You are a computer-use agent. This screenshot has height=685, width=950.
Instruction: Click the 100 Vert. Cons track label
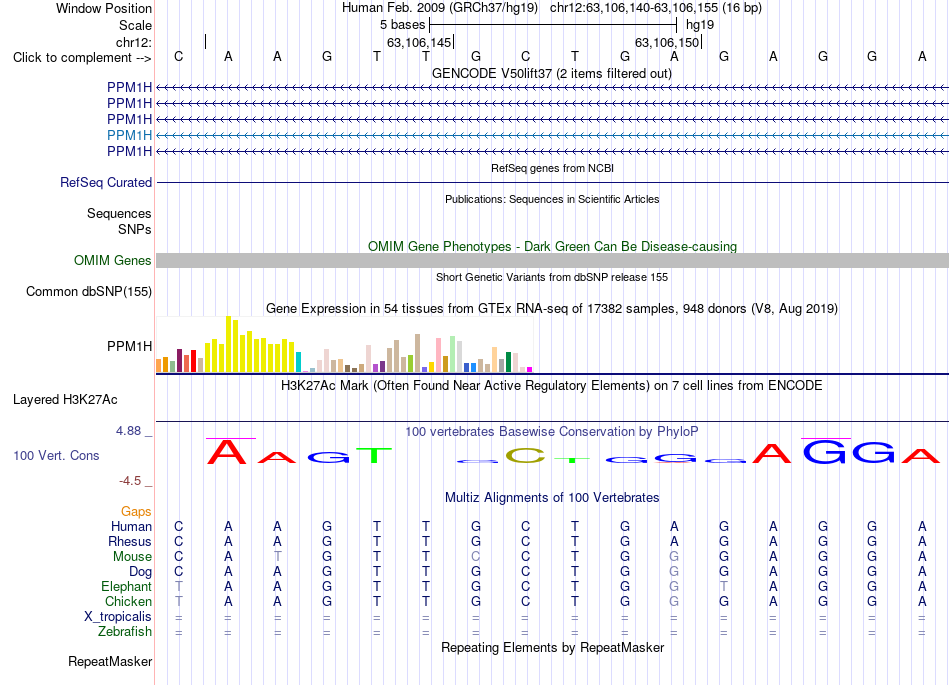click(x=56, y=455)
